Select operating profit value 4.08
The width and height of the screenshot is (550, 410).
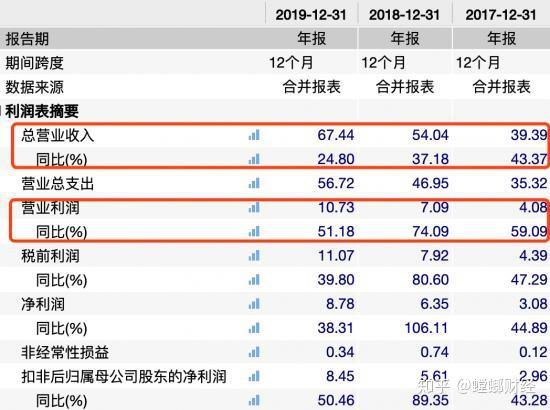point(533,207)
